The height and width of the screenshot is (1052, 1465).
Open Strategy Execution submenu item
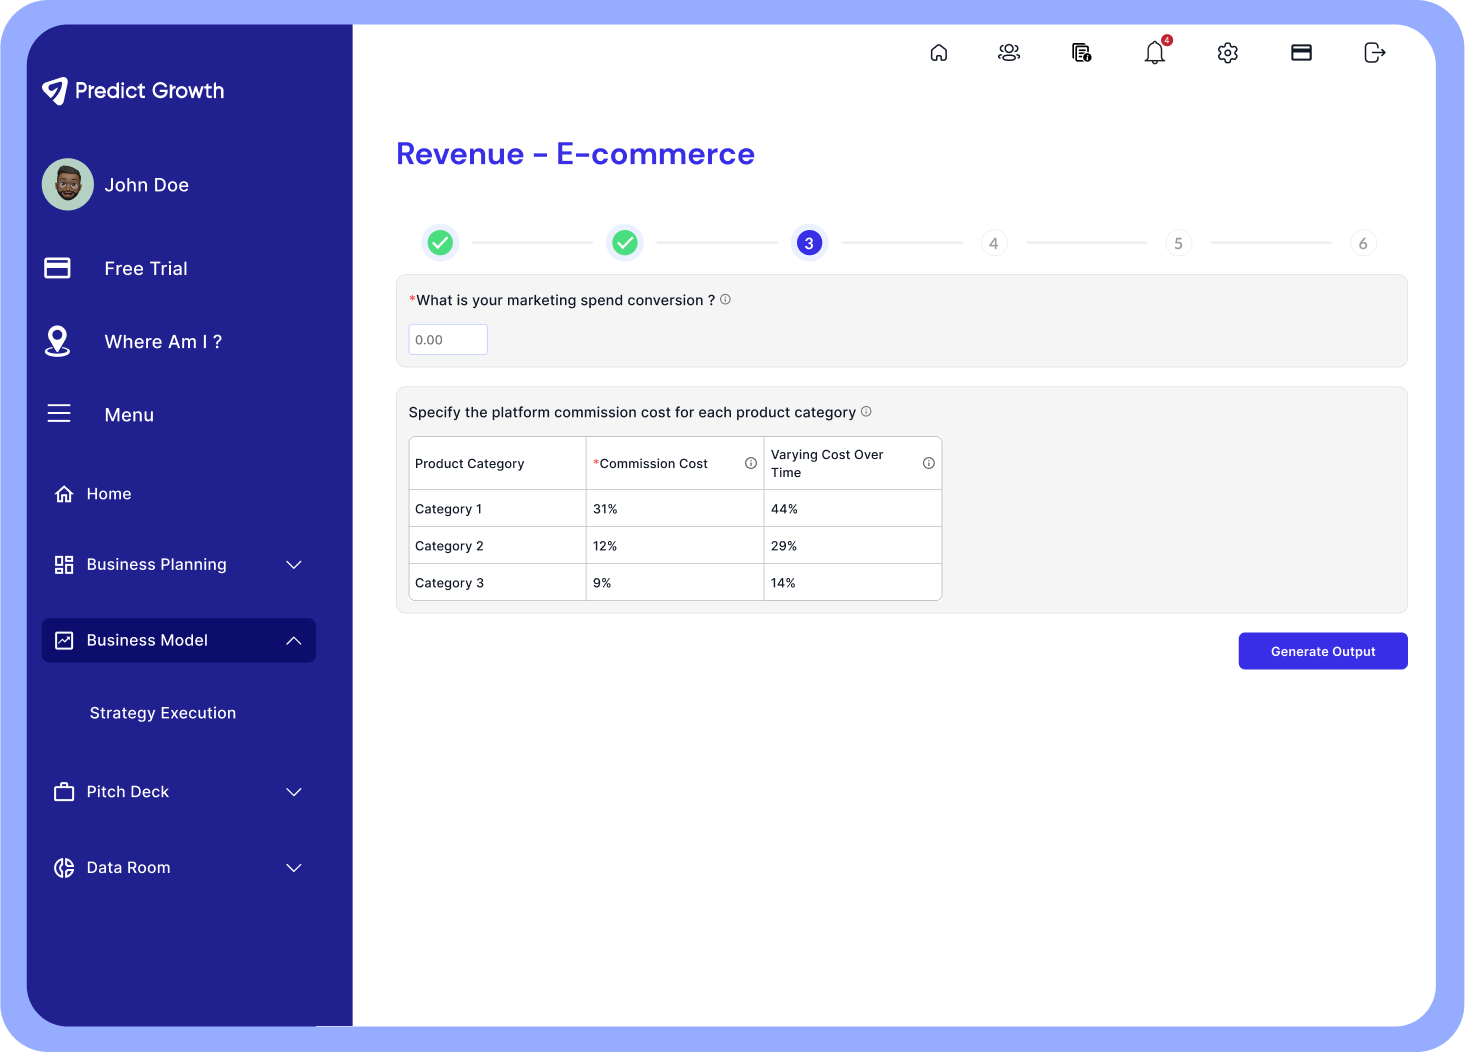coord(163,713)
